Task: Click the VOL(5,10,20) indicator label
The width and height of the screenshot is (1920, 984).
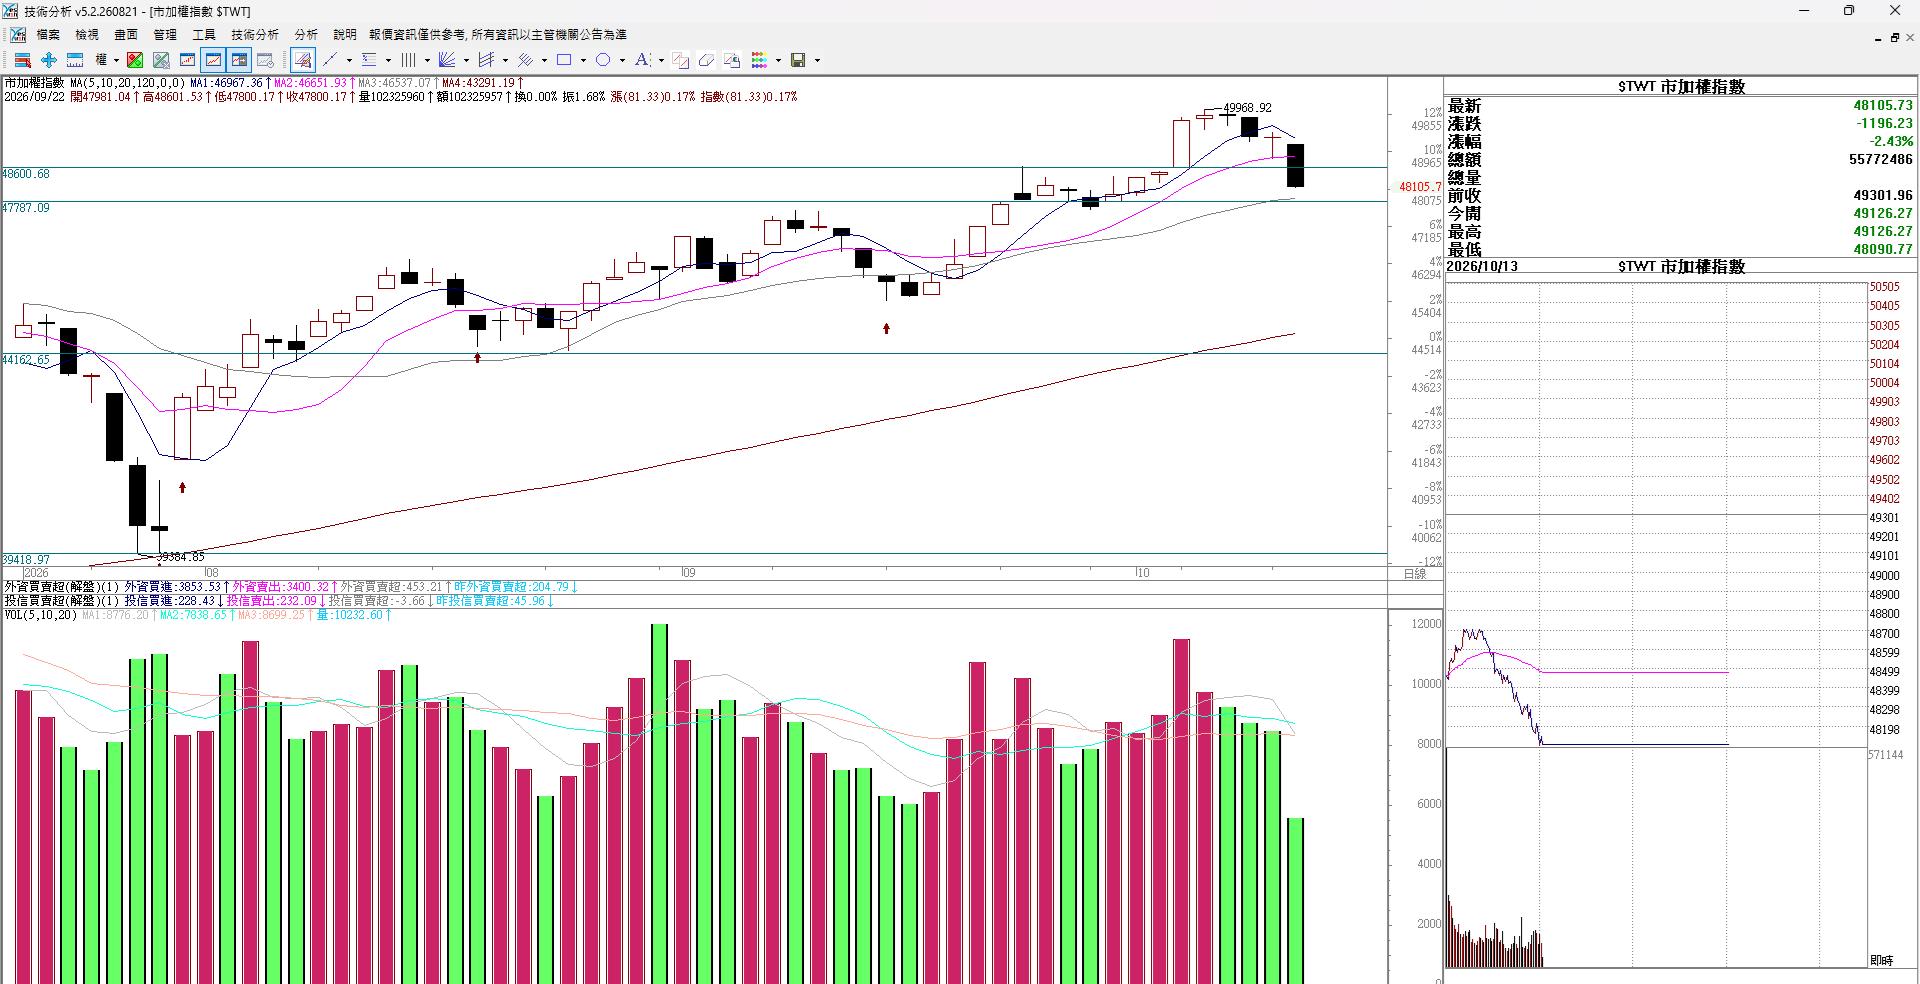Action: coord(41,615)
